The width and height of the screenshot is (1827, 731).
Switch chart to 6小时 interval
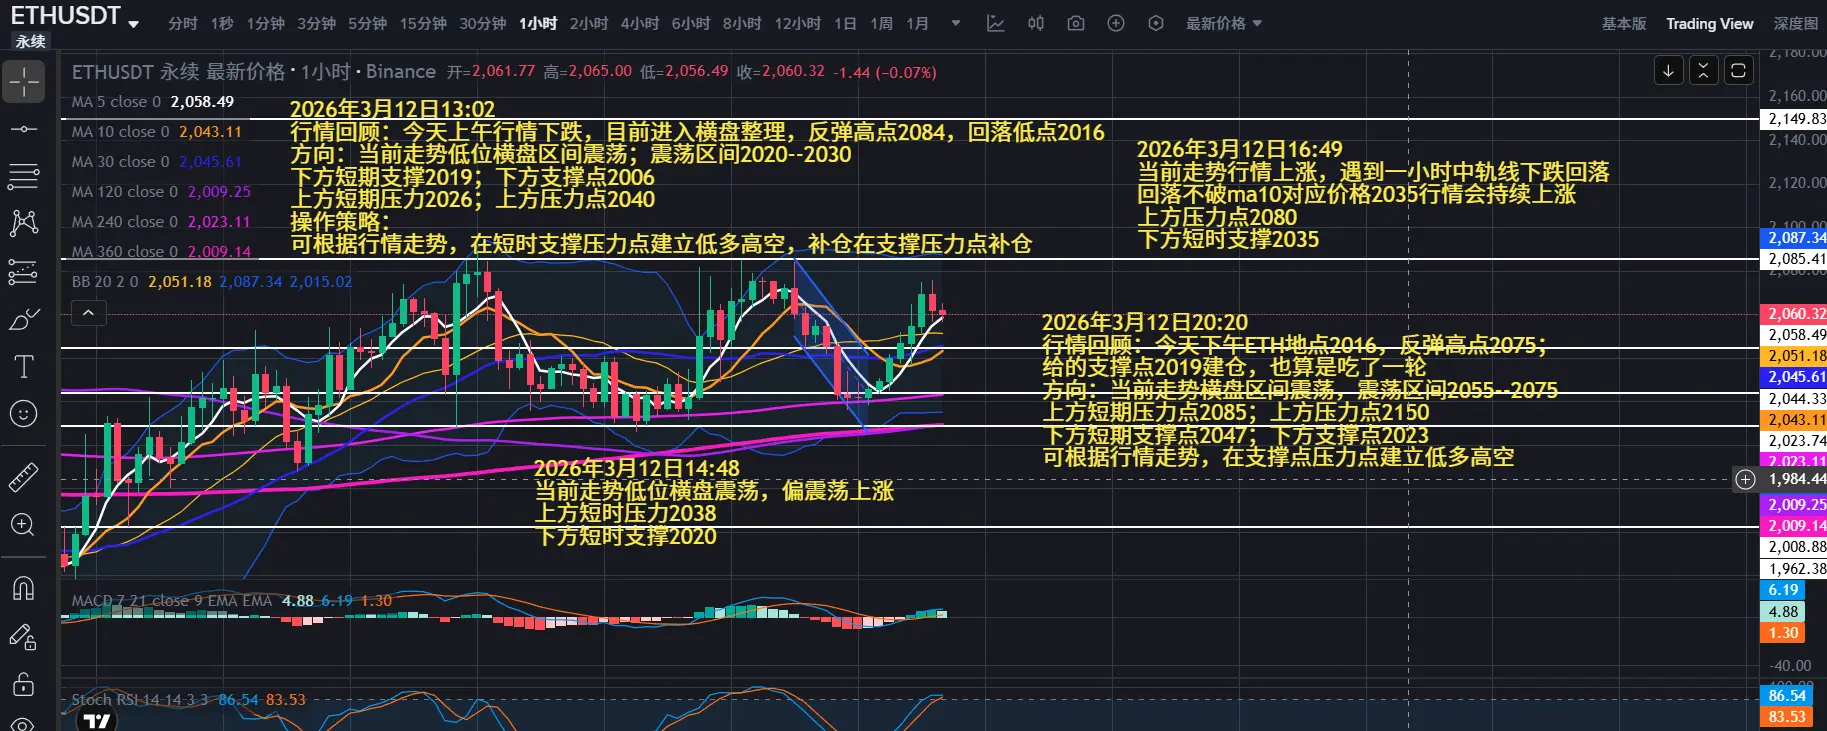coord(691,23)
